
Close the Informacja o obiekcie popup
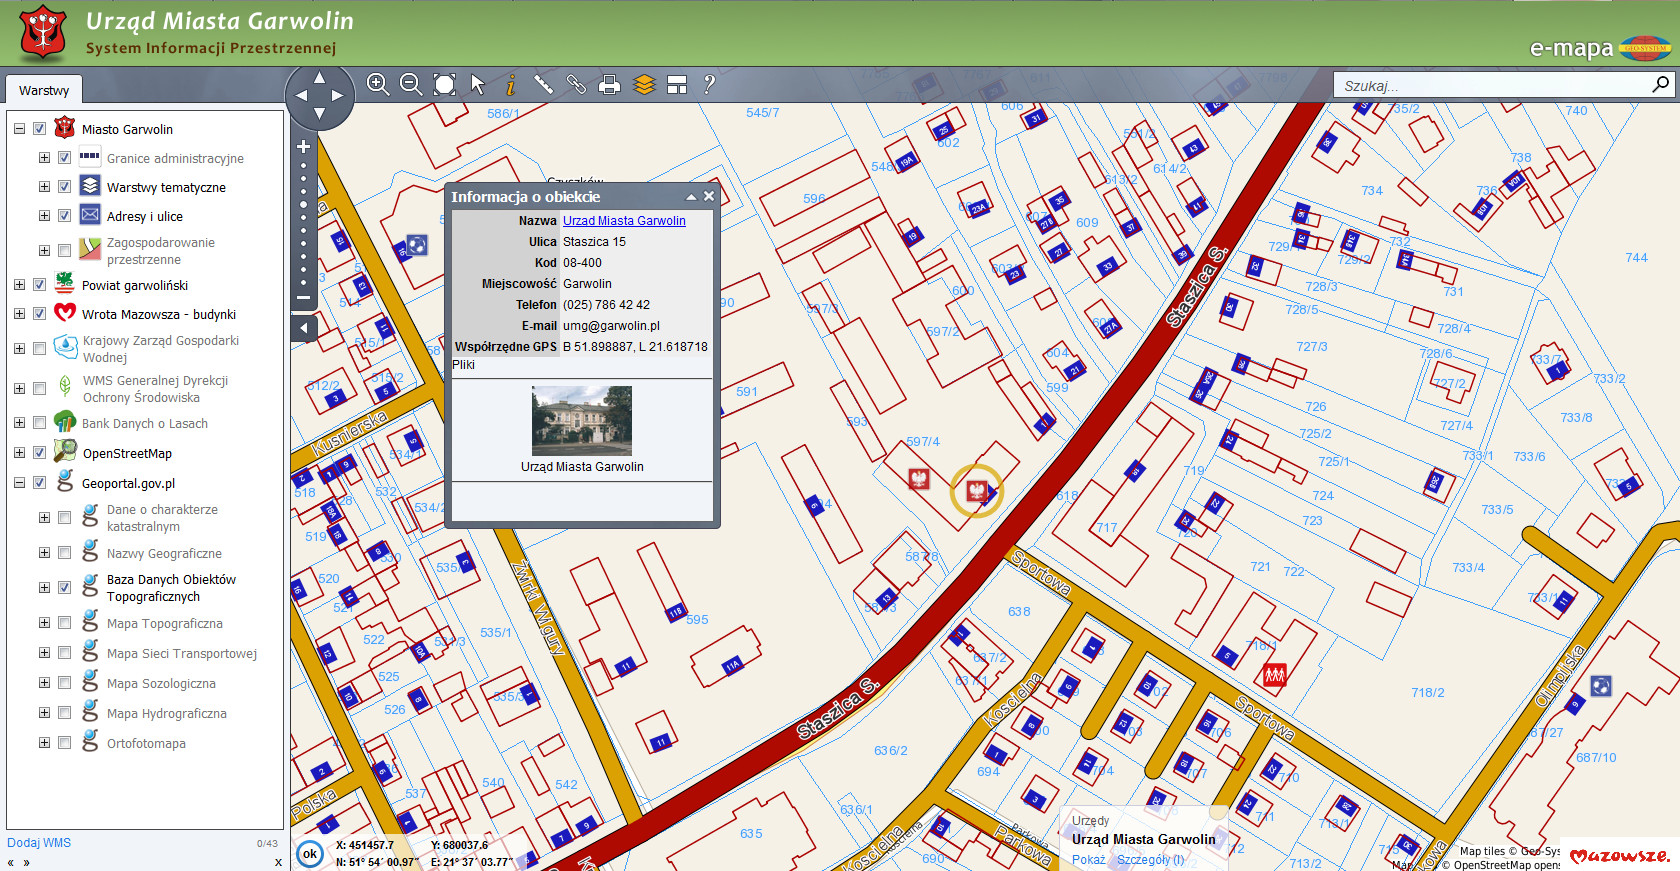coord(709,196)
